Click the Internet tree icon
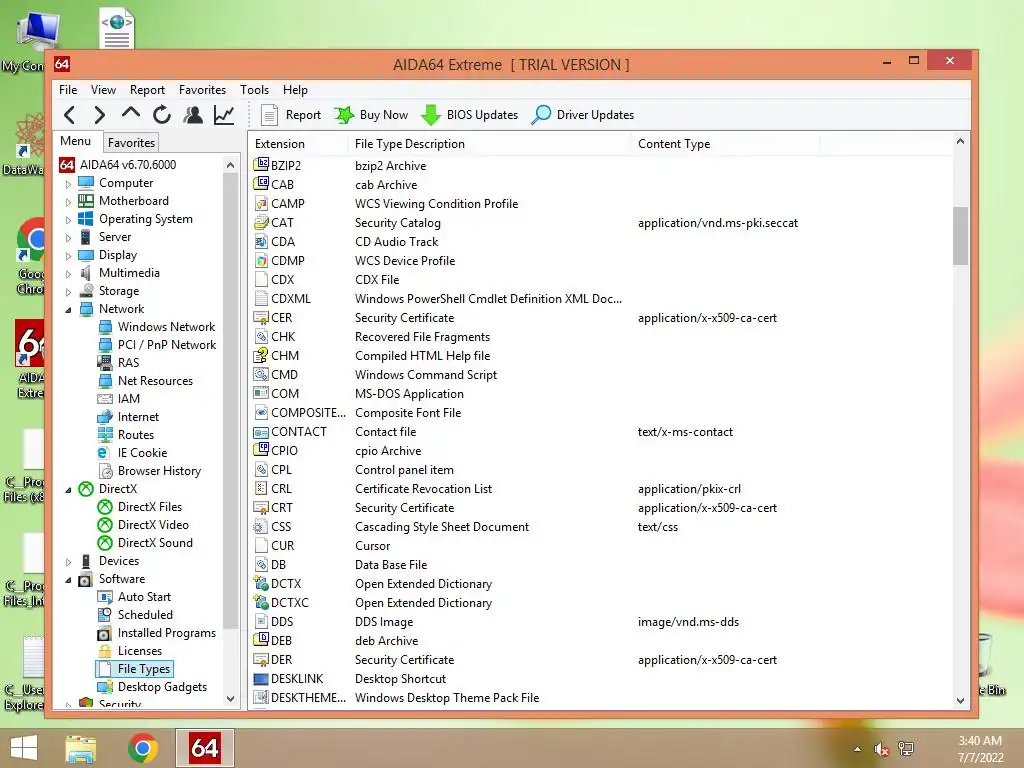 [104, 417]
